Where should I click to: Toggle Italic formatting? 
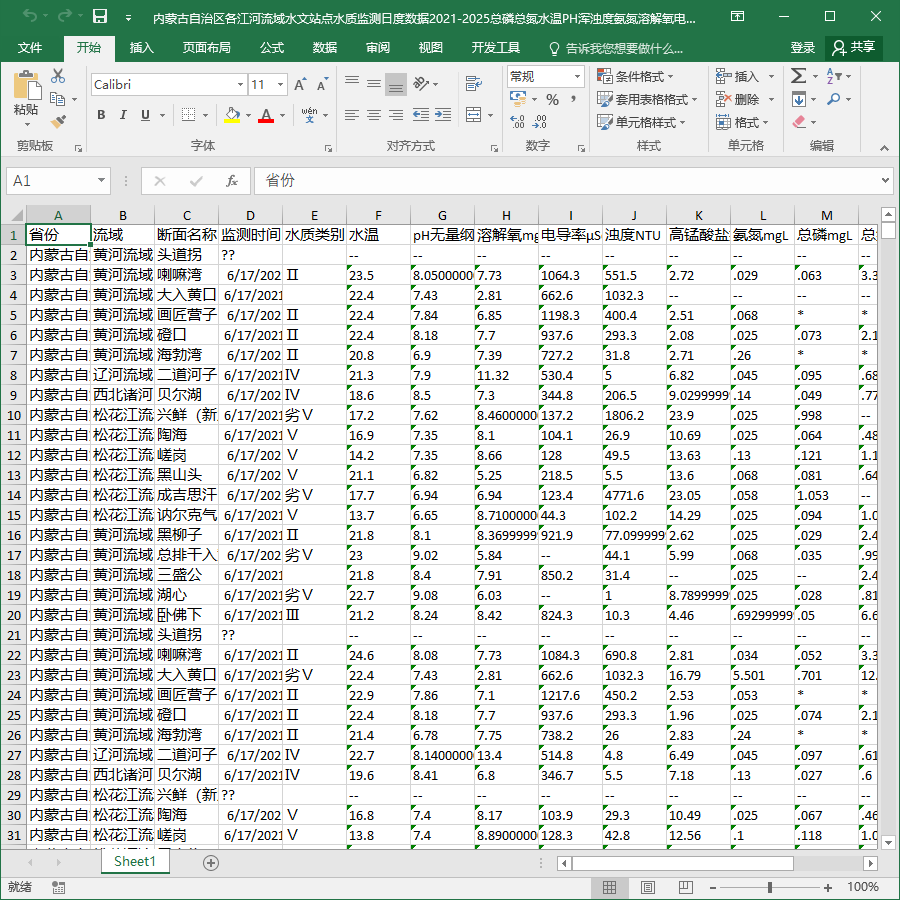pyautogui.click(x=123, y=115)
